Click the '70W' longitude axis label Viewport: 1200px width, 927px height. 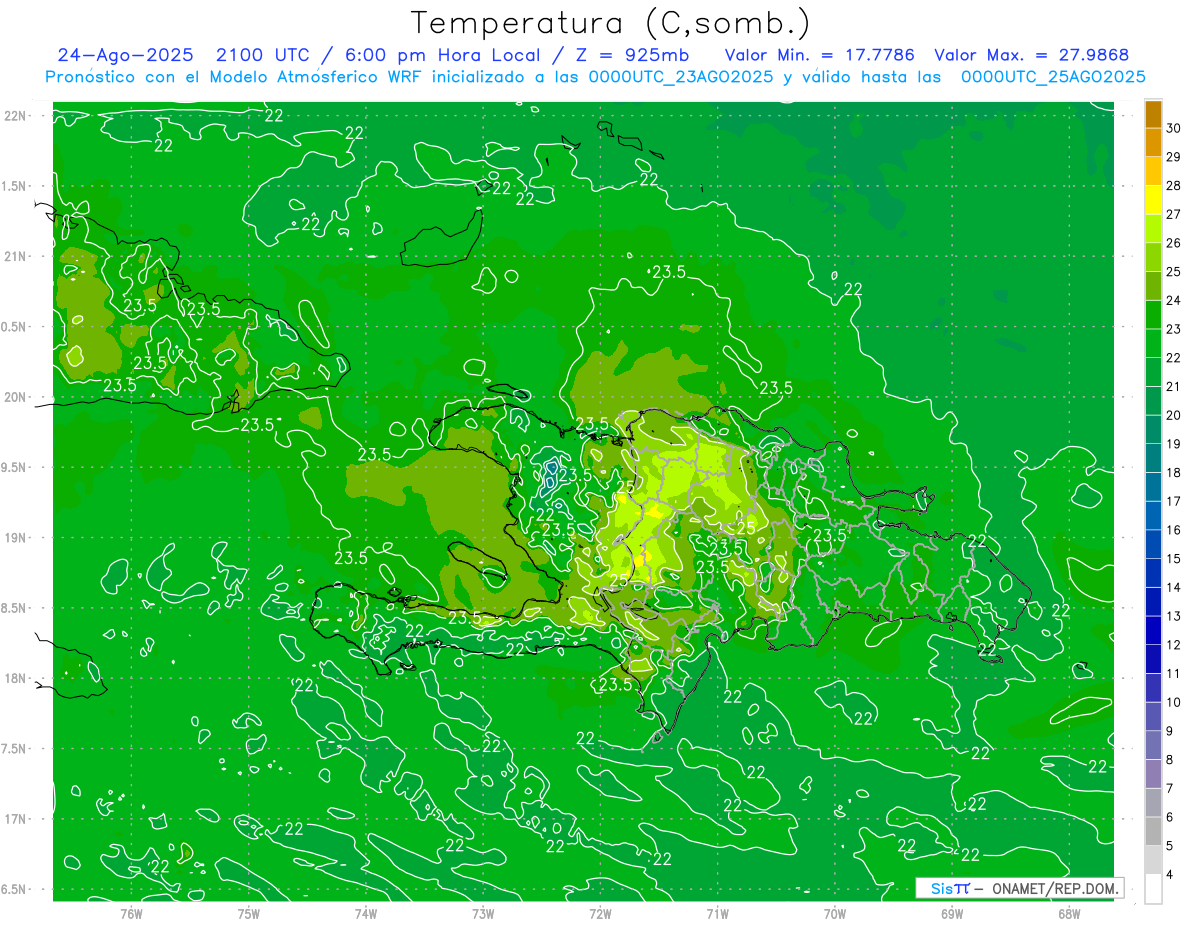point(835,913)
